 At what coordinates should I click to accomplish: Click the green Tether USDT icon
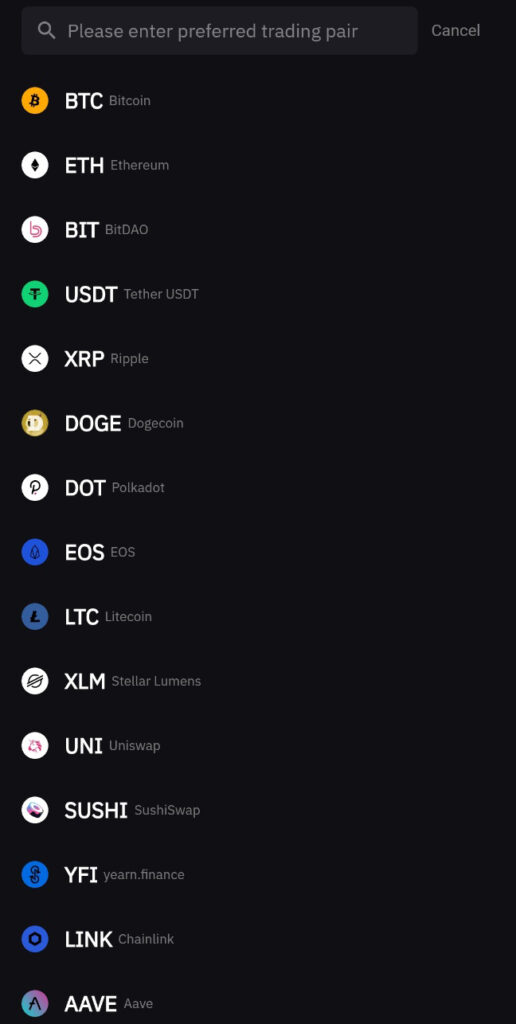pos(35,294)
